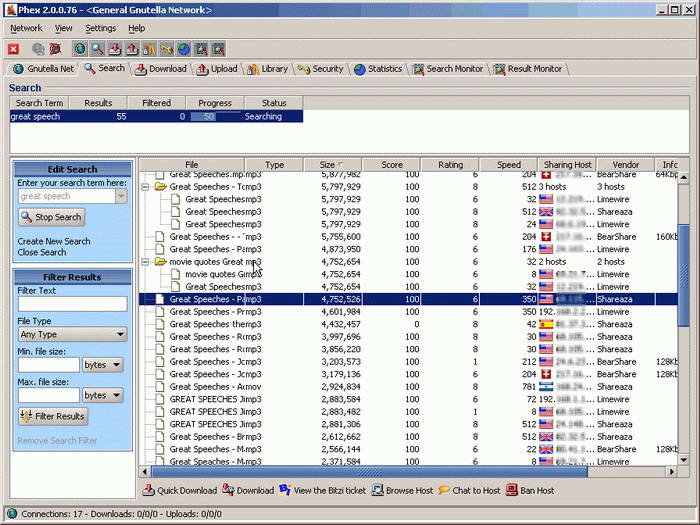Image resolution: width=700 pixels, height=525 pixels.
Task: Click the Download toolbar icon with red down arrow
Action: pyautogui.click(x=115, y=49)
